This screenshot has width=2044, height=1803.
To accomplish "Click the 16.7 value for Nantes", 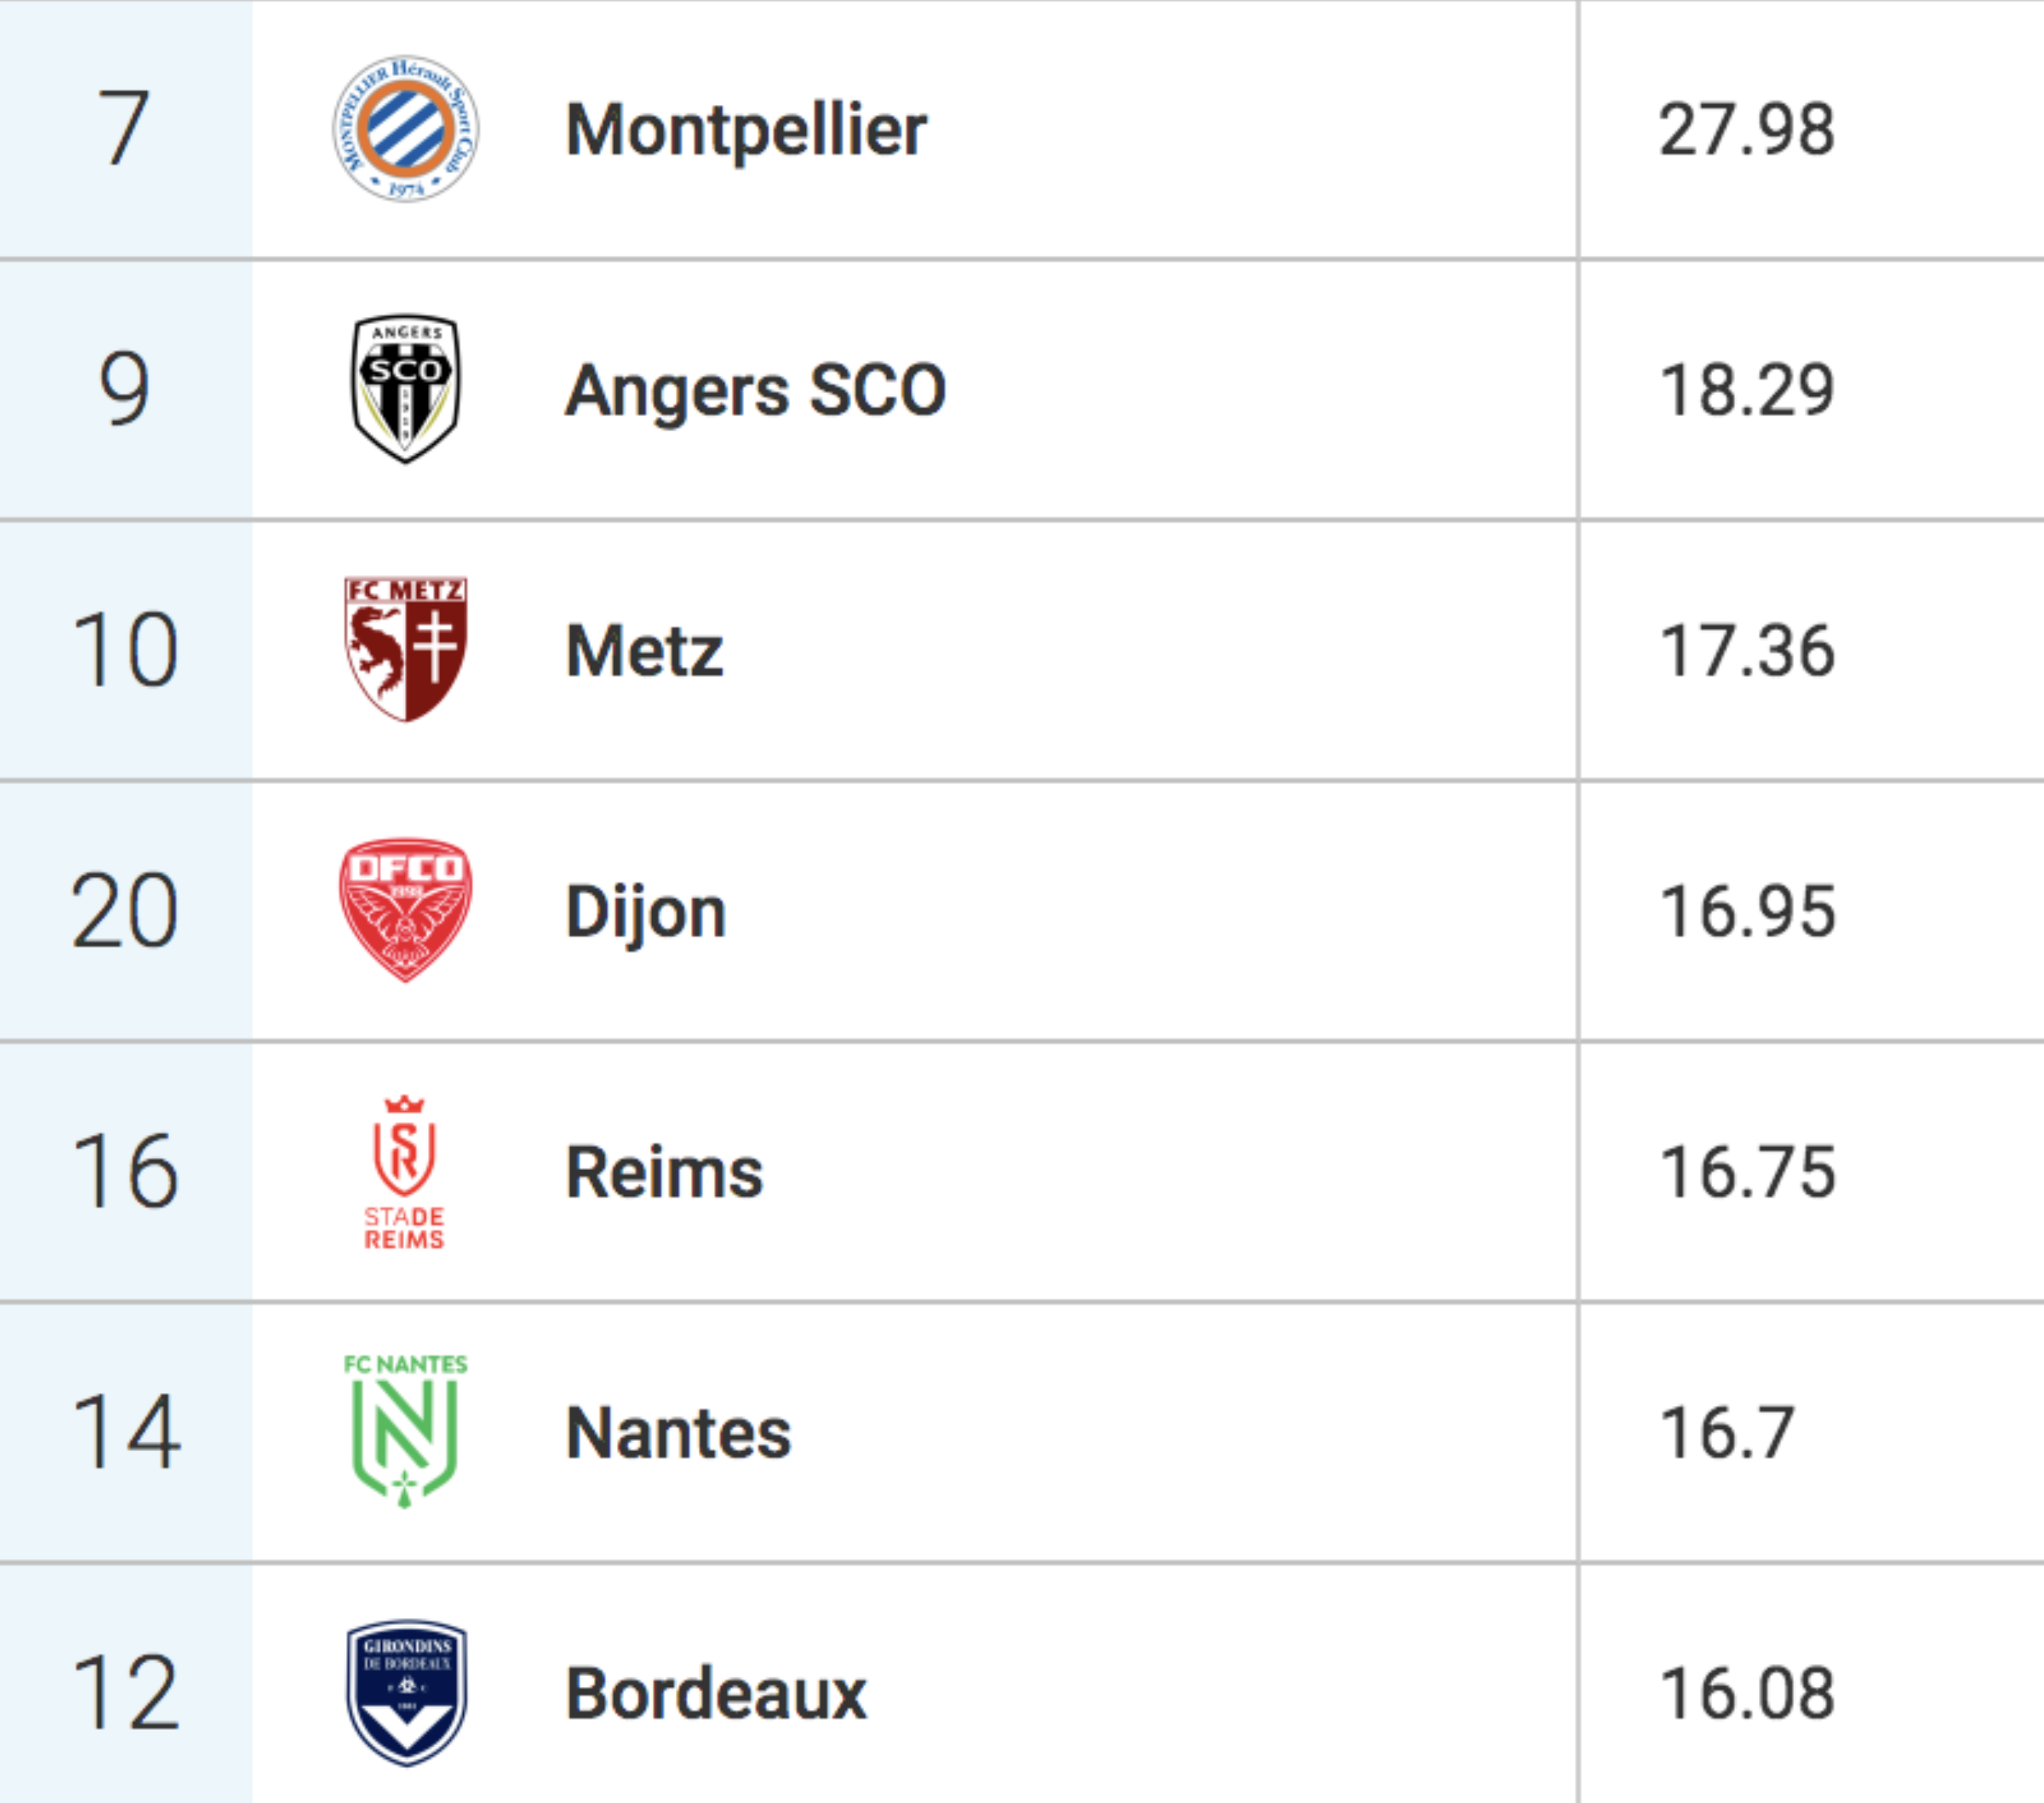I will pos(1727,1433).
